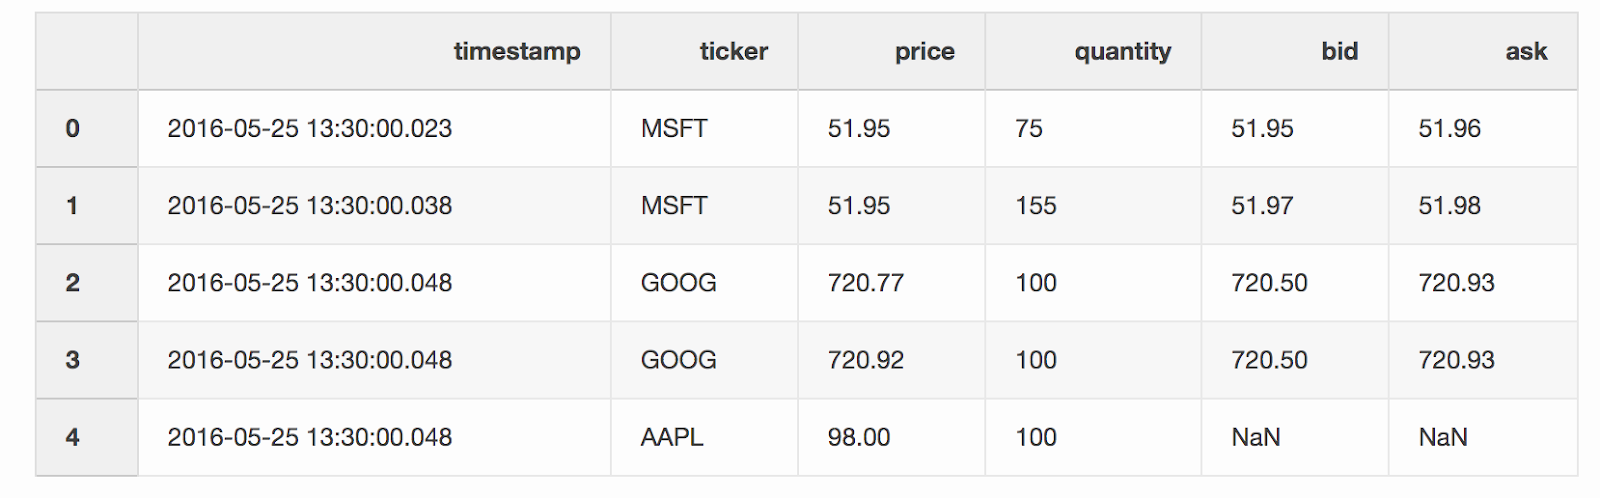Click the bid cell 51.97
Screen dimensions: 1600x498
pyautogui.click(x=1262, y=206)
